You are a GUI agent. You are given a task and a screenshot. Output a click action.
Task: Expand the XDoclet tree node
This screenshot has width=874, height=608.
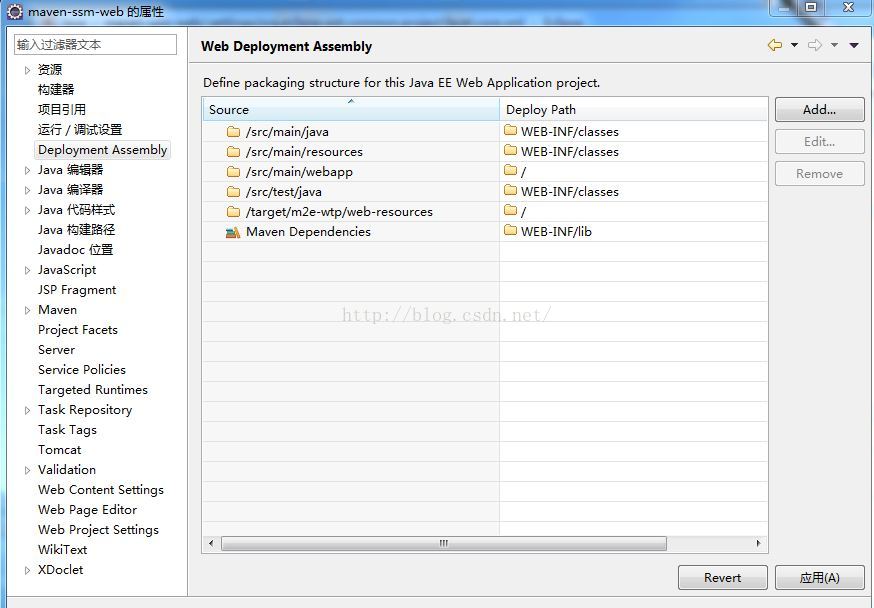(x=27, y=571)
